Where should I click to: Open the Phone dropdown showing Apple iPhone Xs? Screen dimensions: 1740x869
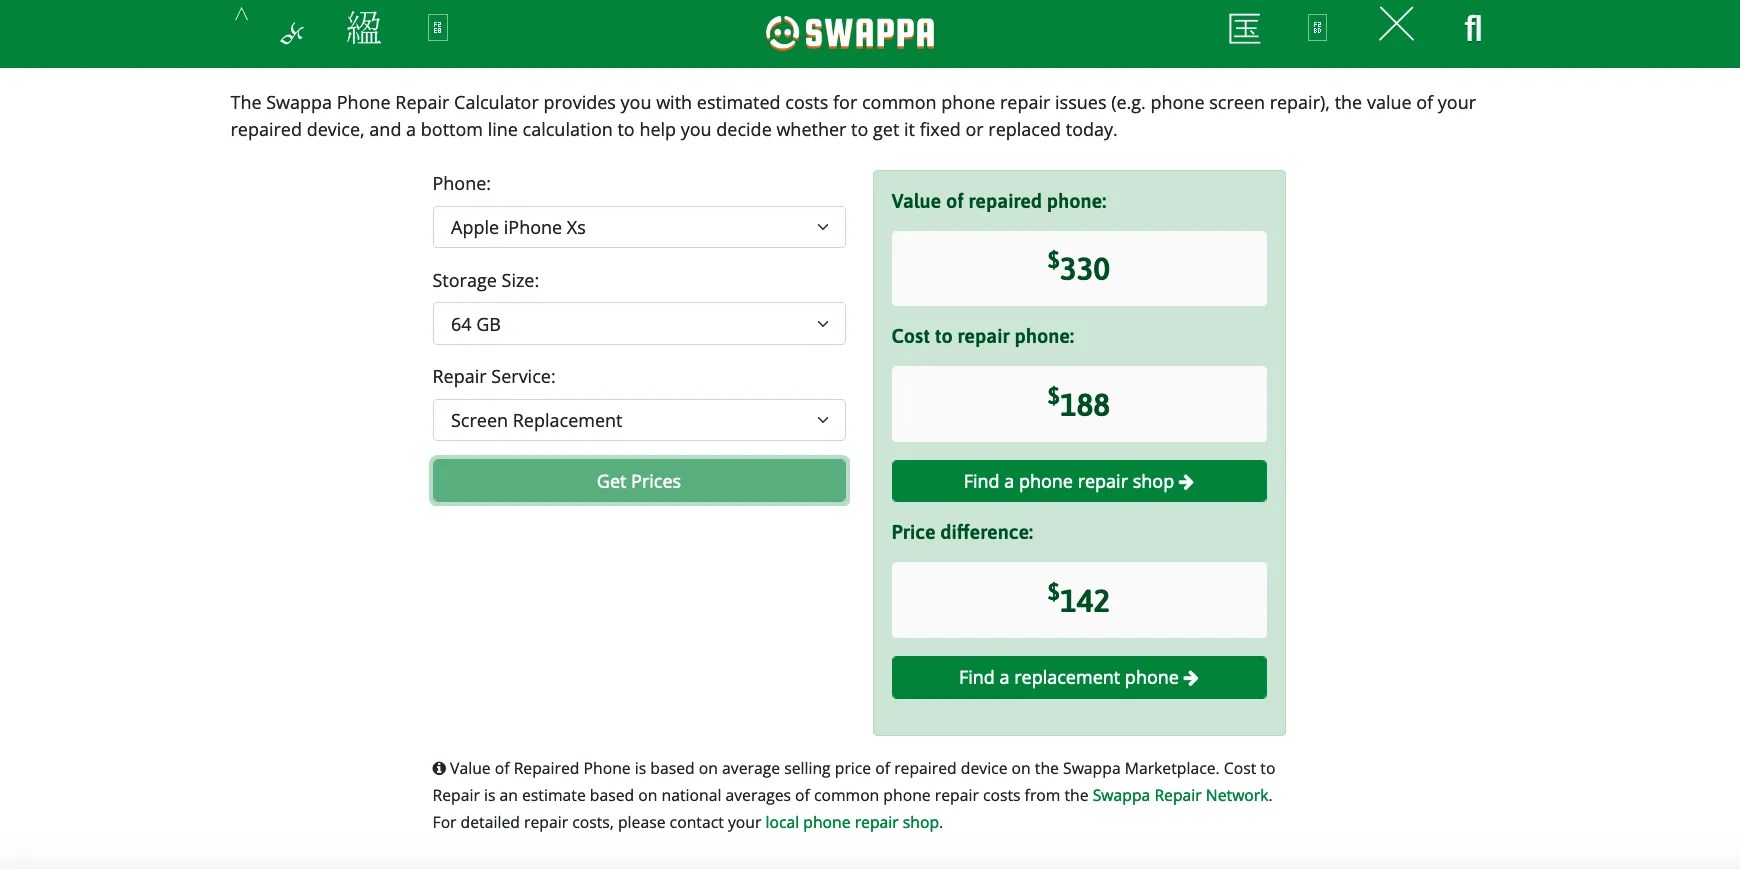(x=639, y=227)
